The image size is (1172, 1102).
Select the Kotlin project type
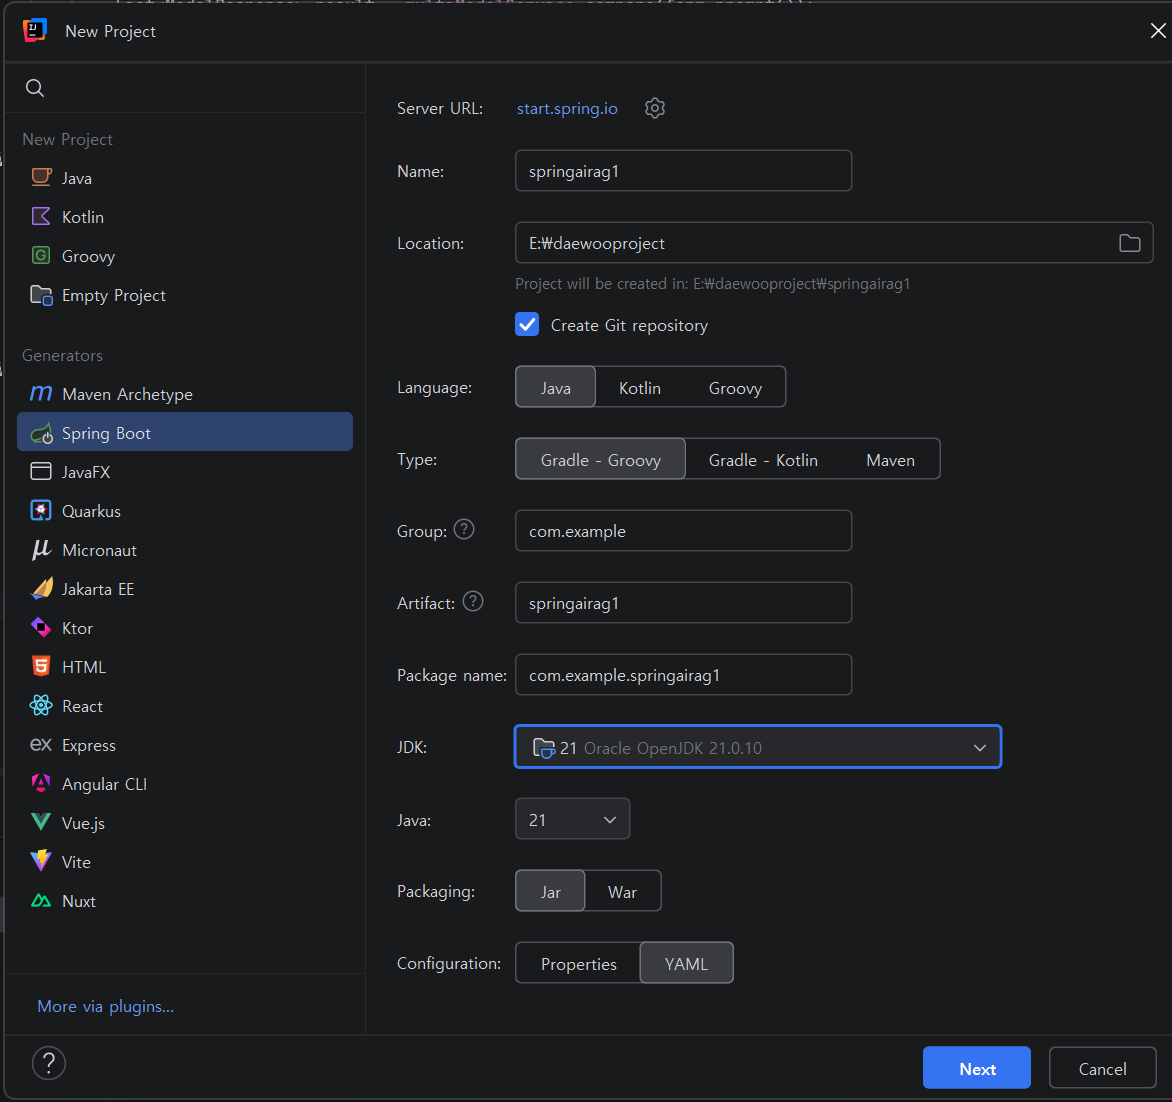click(x=185, y=217)
